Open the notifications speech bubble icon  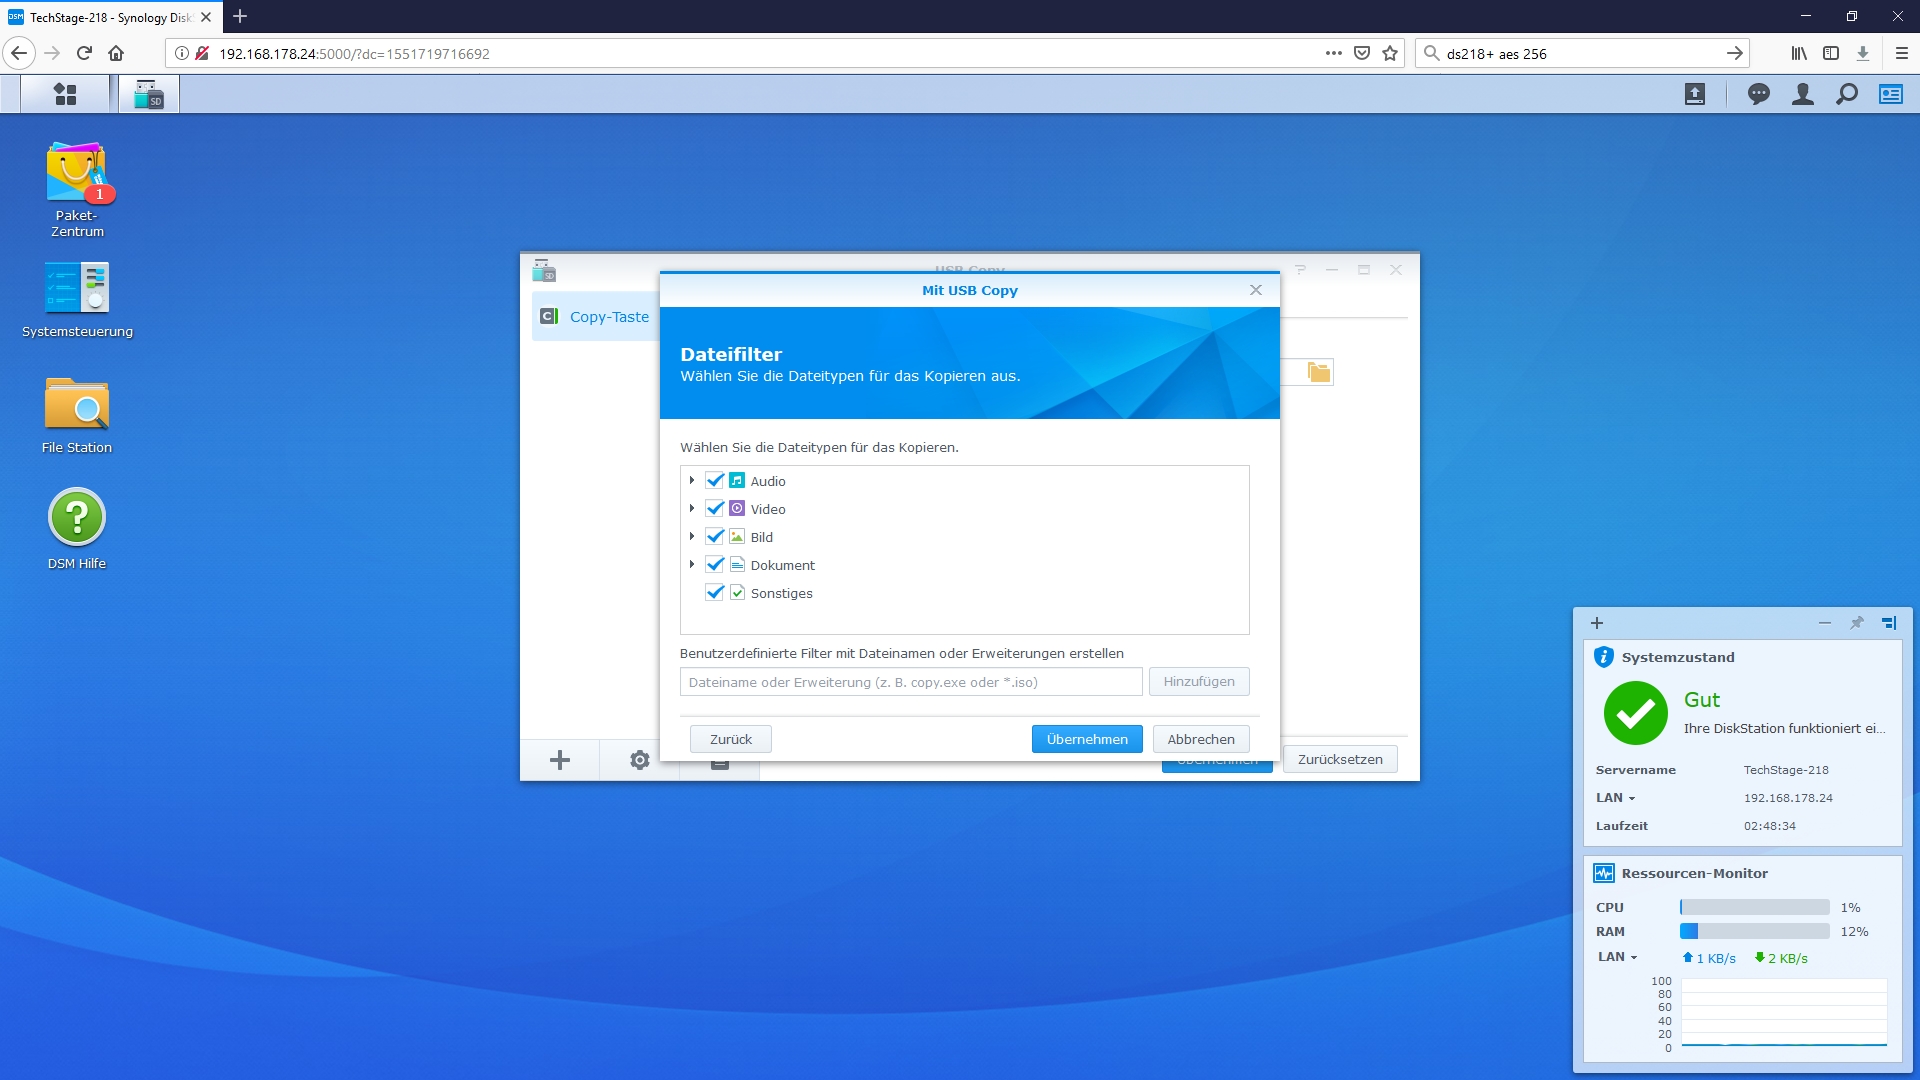1758,94
